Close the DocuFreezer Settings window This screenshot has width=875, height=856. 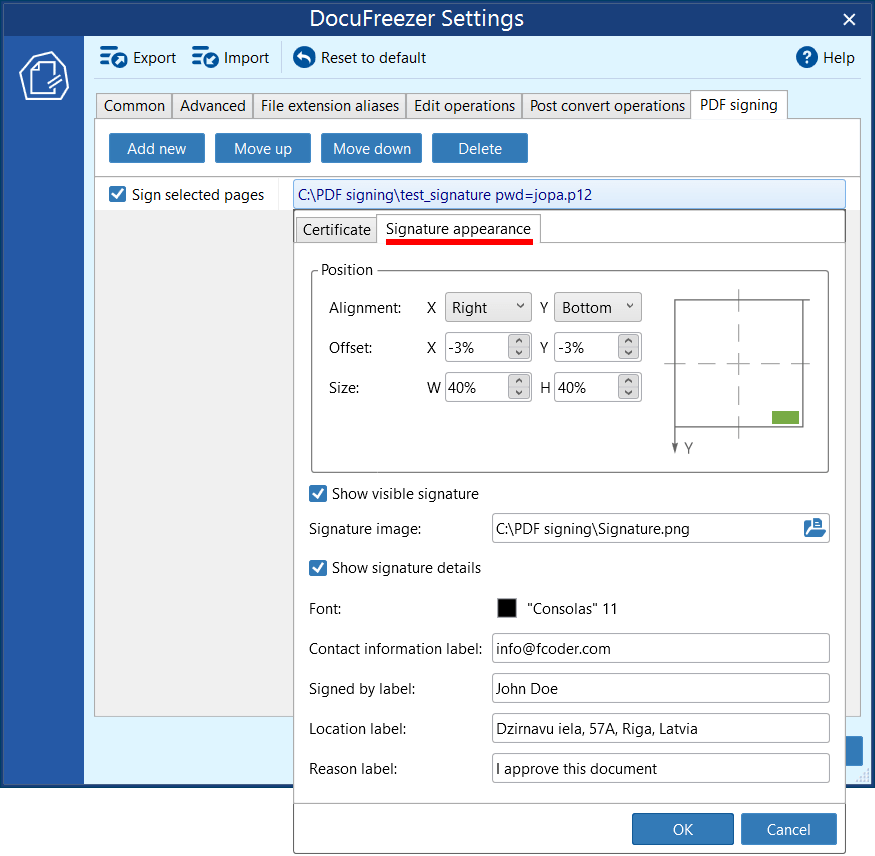pos(849,20)
